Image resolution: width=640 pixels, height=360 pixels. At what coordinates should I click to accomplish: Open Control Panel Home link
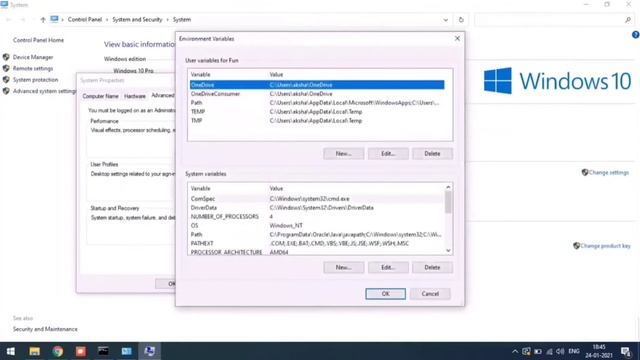tap(38, 40)
